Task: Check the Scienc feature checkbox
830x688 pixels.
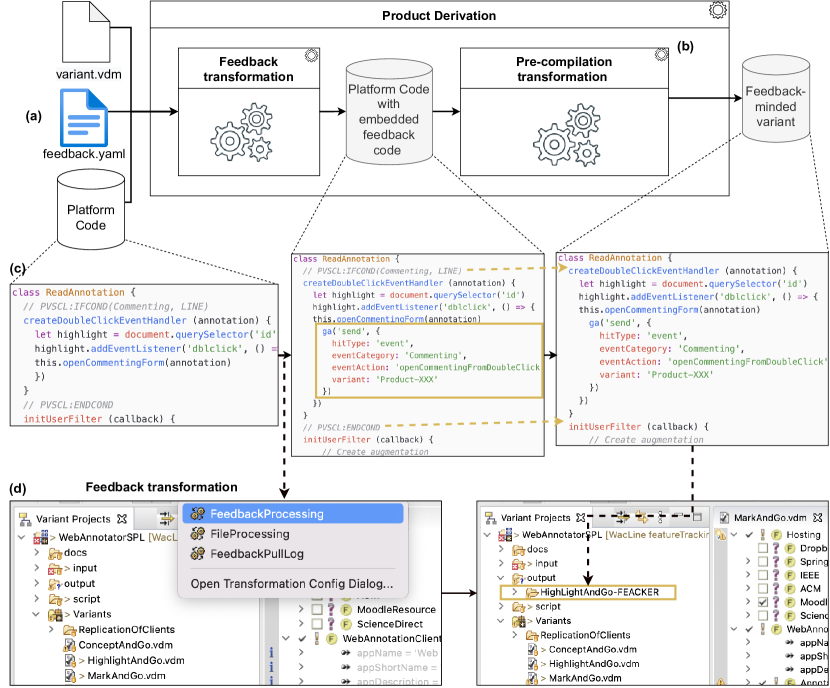Action: [763, 615]
